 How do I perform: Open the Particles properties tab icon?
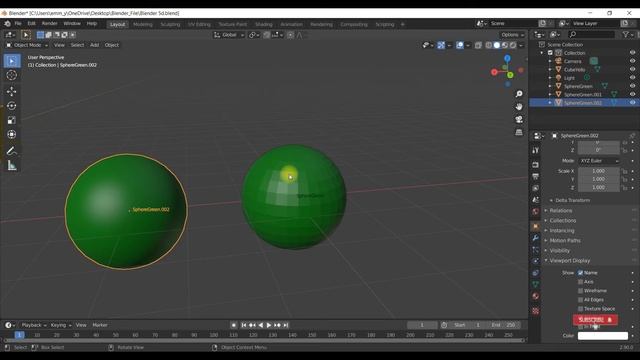536,249
